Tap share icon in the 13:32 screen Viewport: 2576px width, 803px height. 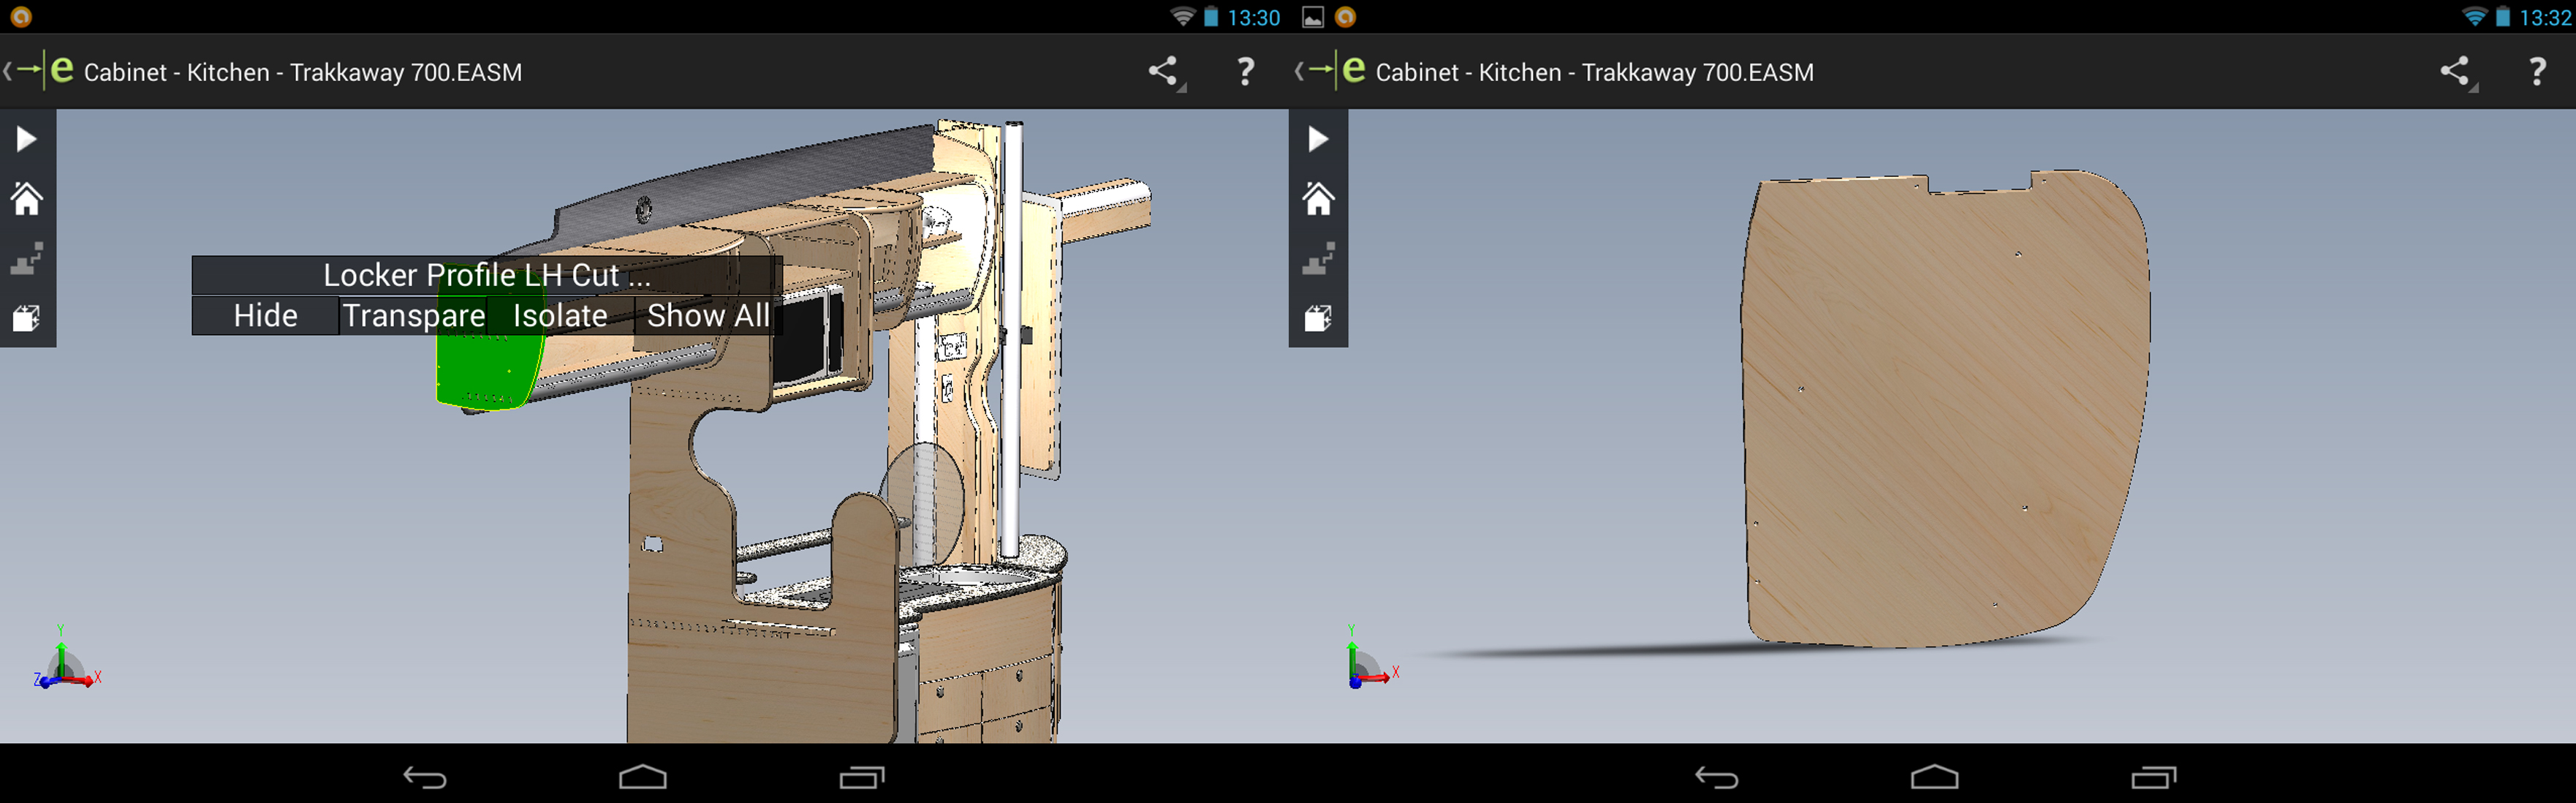point(2455,71)
